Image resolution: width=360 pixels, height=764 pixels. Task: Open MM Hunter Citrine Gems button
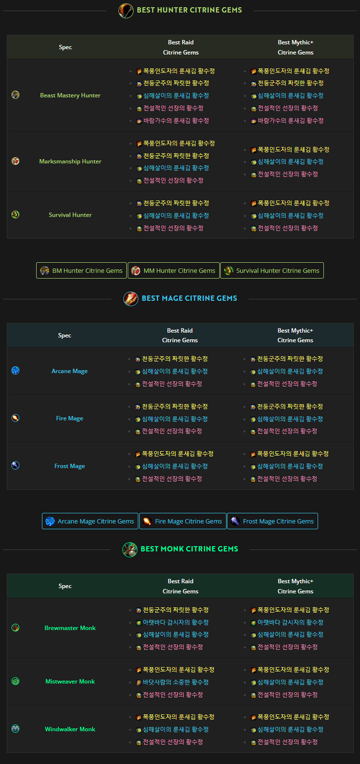pyautogui.click(x=173, y=270)
